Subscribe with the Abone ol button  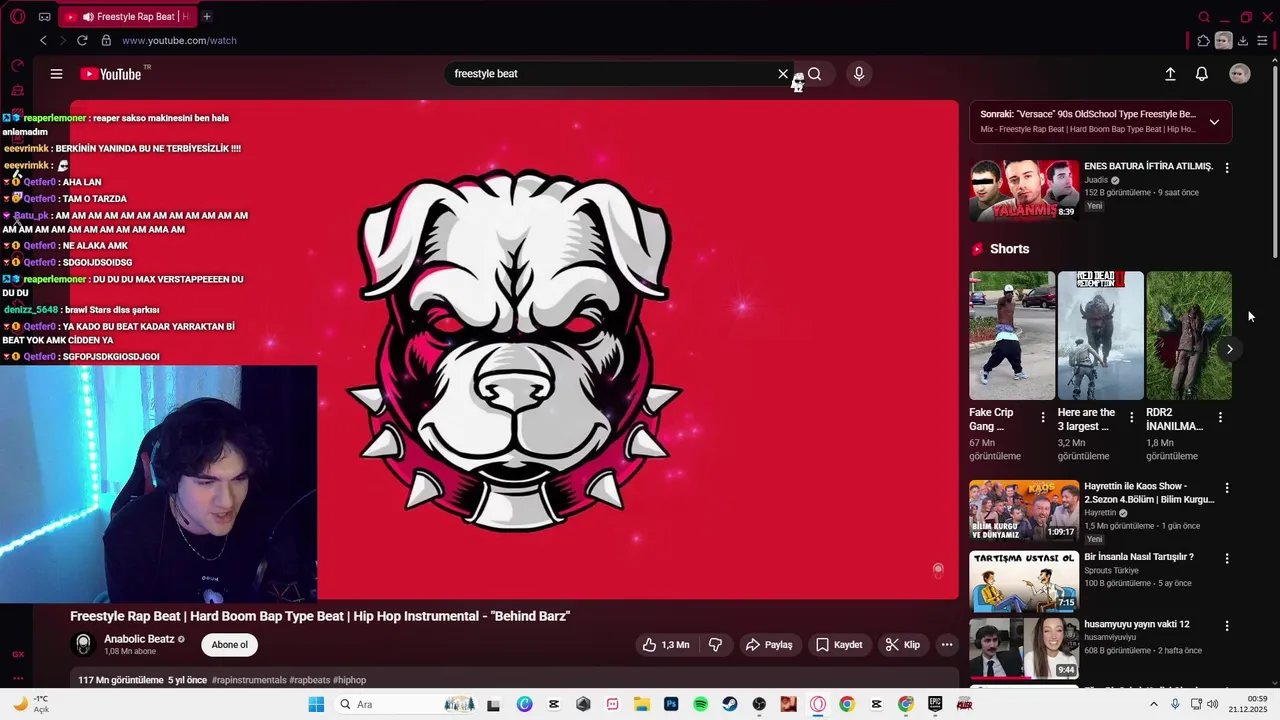pos(229,645)
